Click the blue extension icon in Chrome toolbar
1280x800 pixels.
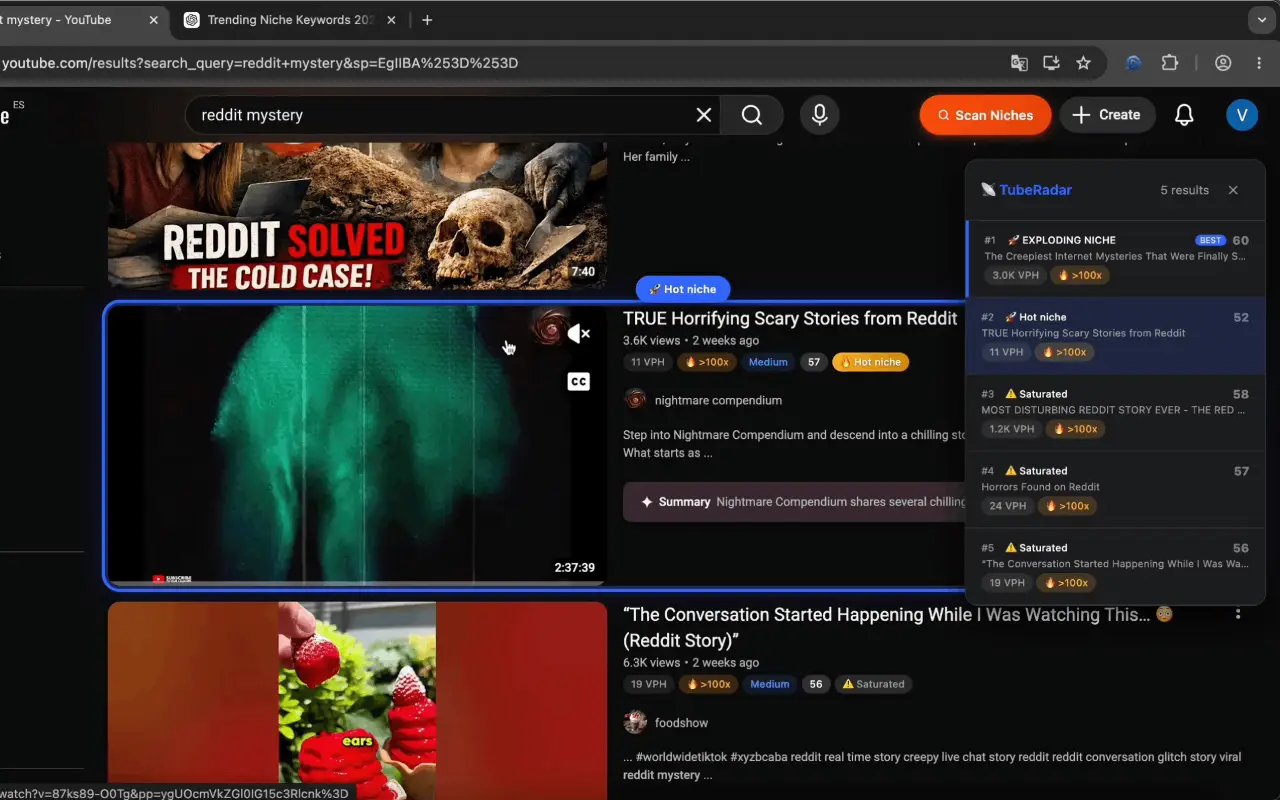point(1133,63)
